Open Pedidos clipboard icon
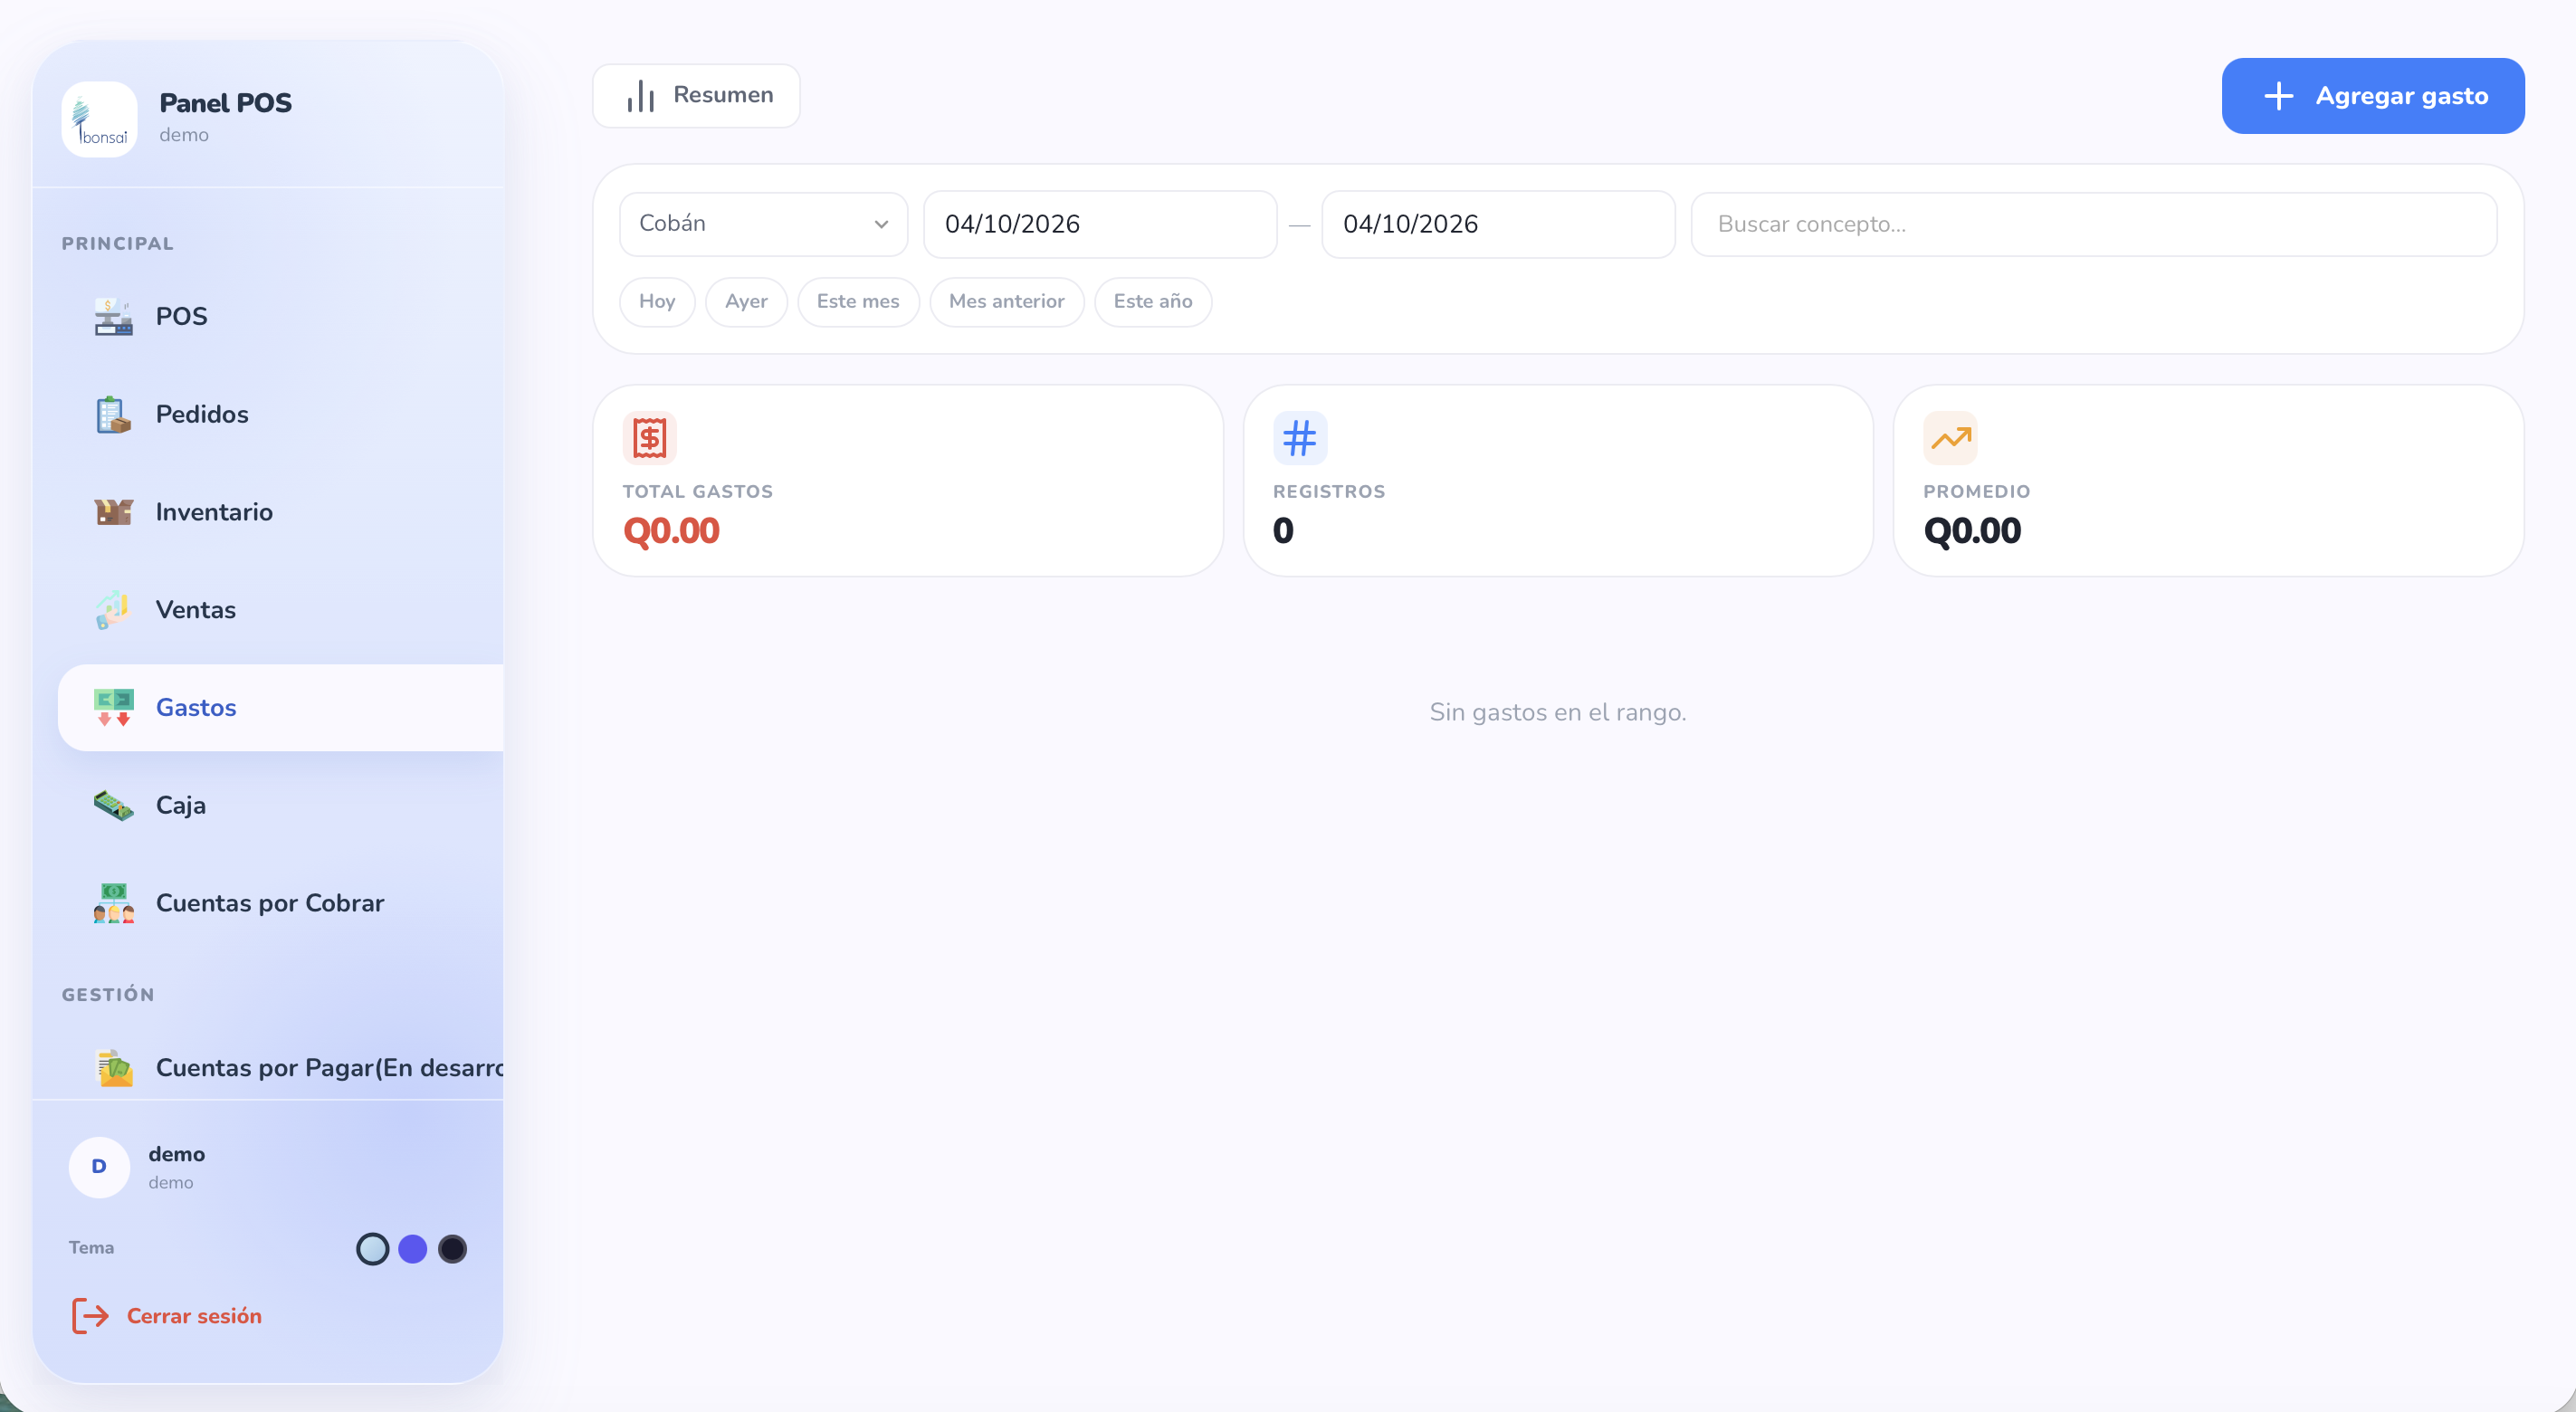The image size is (2576, 1412). pyautogui.click(x=113, y=414)
